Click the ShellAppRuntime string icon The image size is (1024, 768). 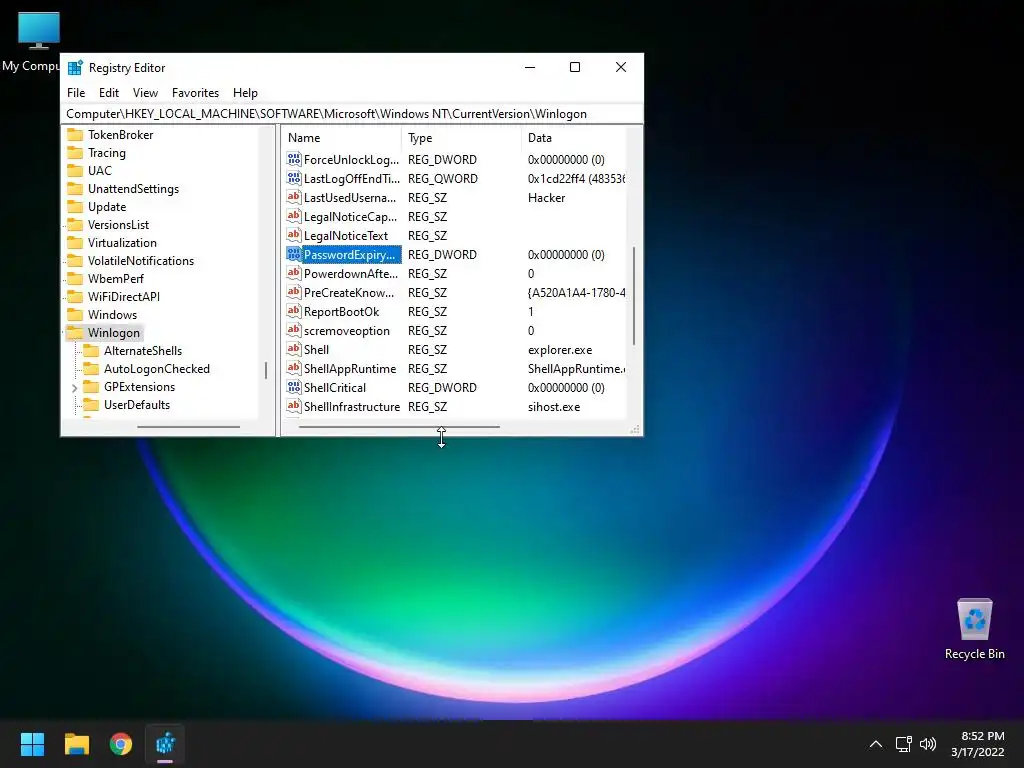(294, 368)
